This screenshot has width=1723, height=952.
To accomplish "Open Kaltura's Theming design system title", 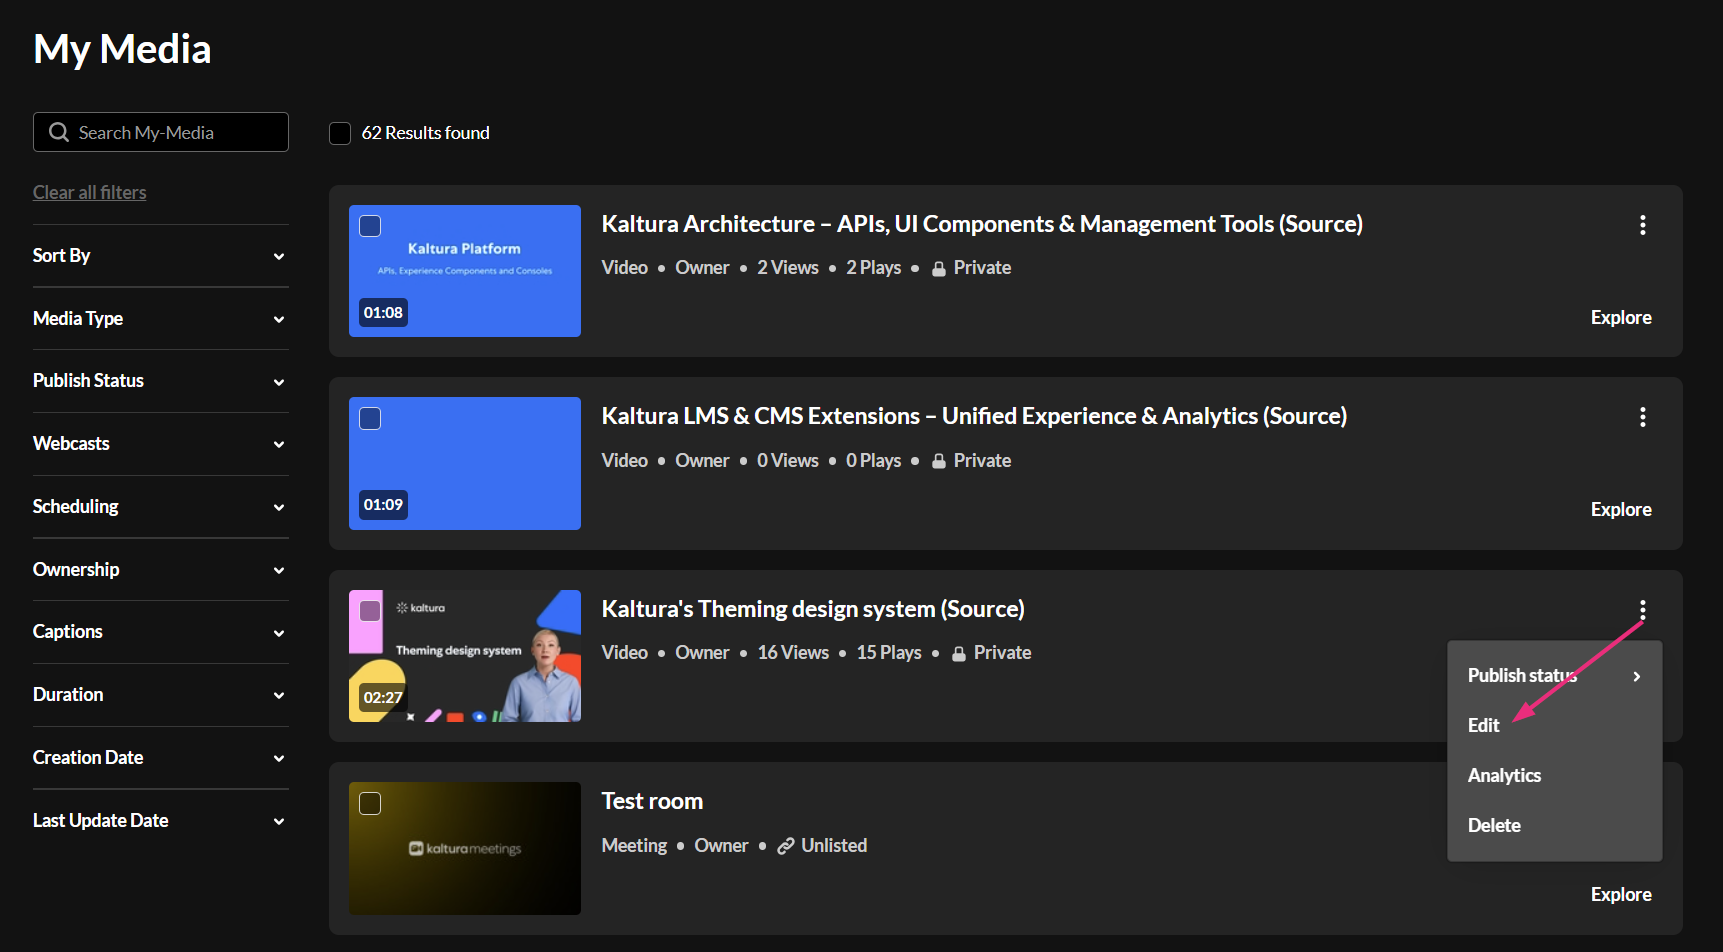I will tap(813, 609).
